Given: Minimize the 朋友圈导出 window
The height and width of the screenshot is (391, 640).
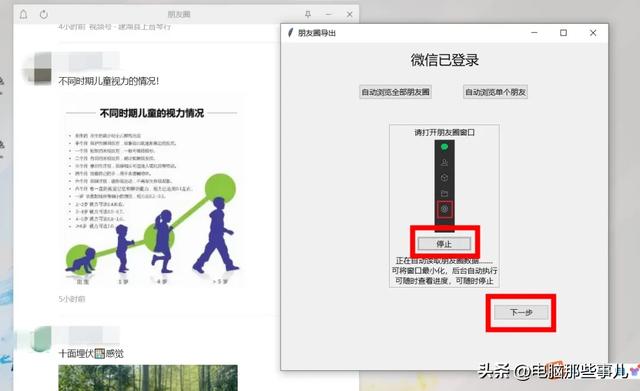Looking at the screenshot, I should coord(534,33).
